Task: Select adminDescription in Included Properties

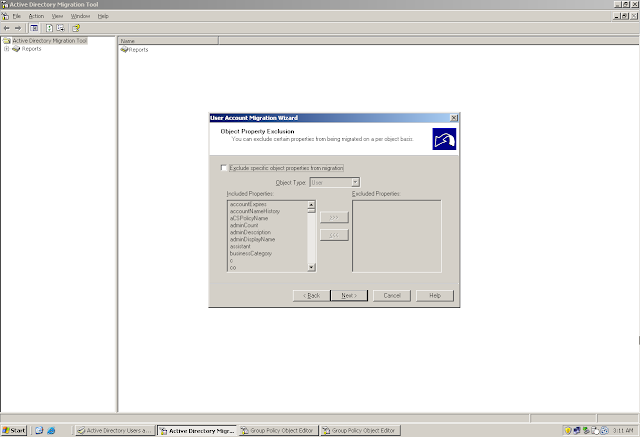Action: (x=250, y=232)
